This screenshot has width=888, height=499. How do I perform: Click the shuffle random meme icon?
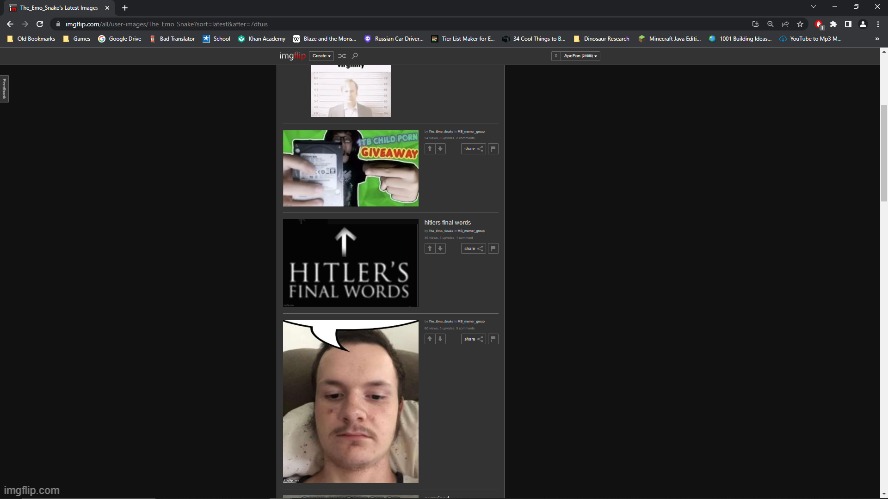[x=342, y=56]
